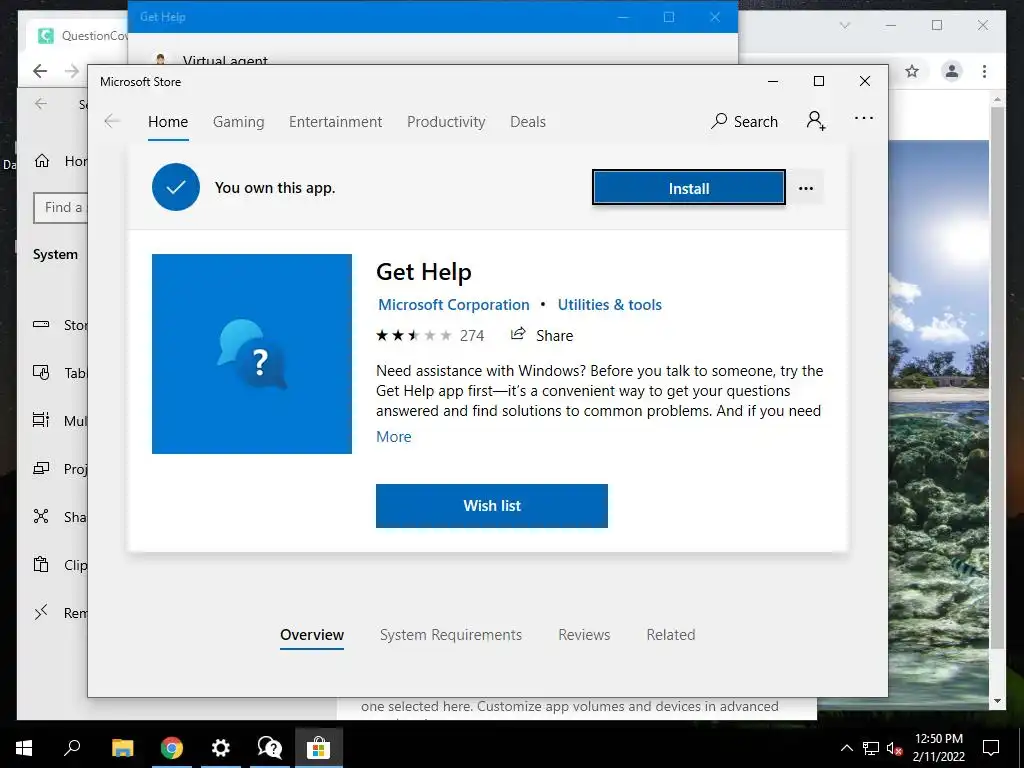Click Microsoft Store taskbar icon
Screen dimensions: 1024x768
(319, 748)
